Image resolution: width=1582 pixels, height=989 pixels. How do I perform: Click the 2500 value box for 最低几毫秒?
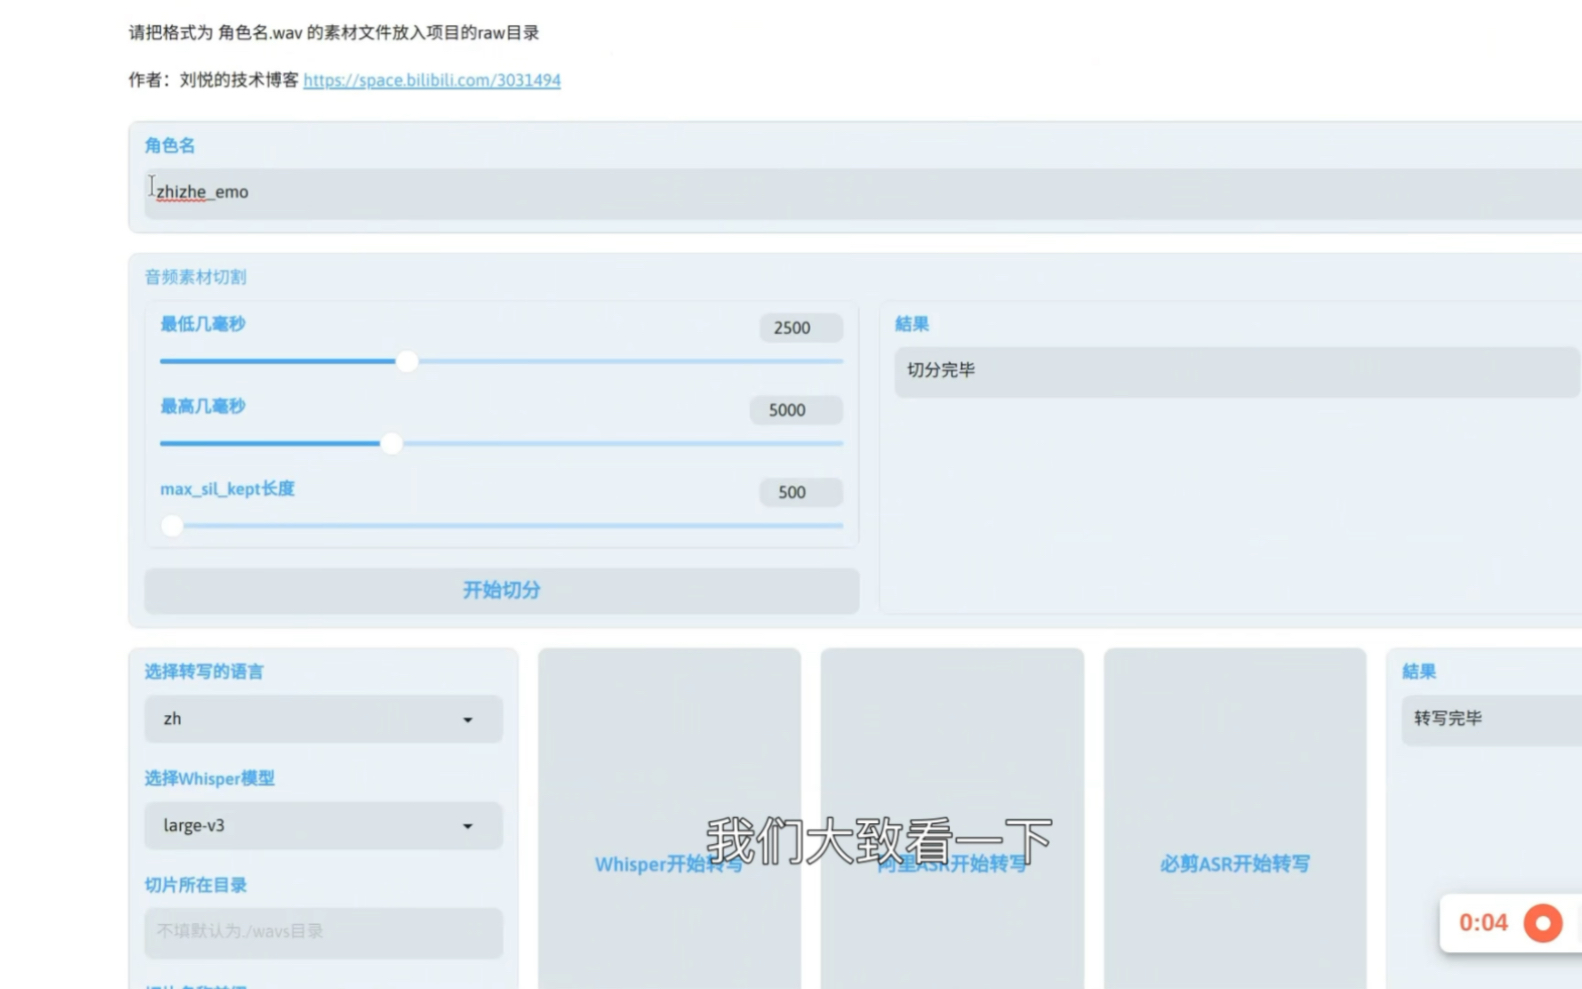pyautogui.click(x=801, y=328)
